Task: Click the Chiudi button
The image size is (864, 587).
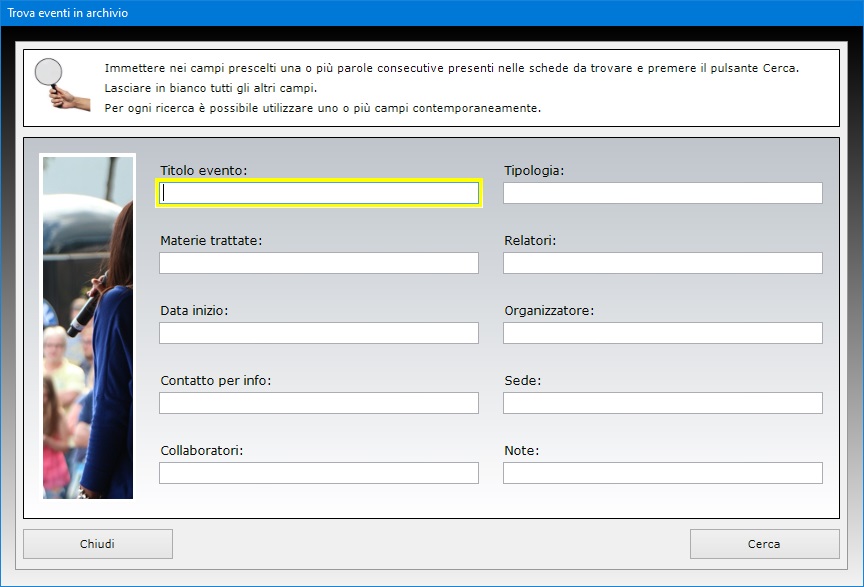Action: 98,544
